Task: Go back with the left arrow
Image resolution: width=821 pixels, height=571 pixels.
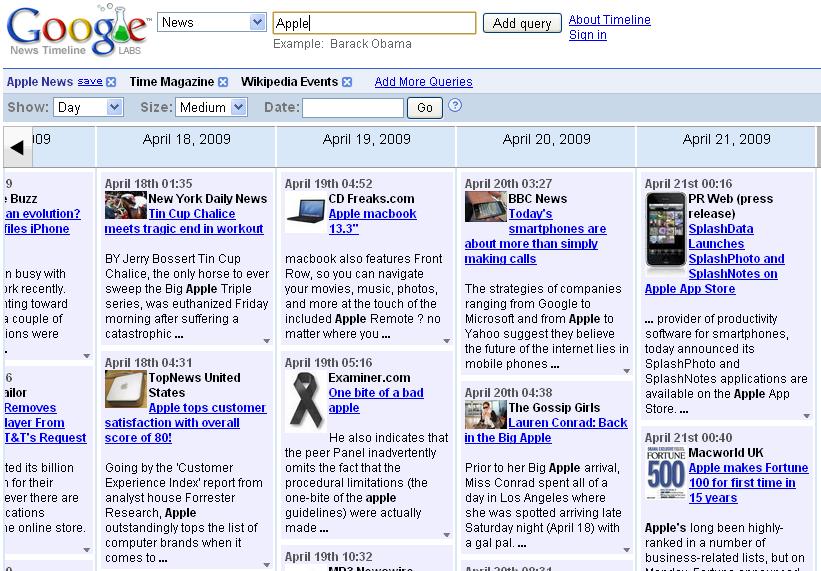Action: [17, 147]
